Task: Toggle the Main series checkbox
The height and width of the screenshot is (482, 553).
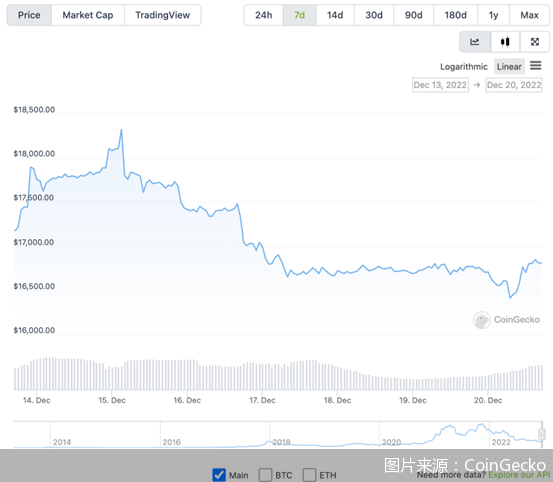Action: [219, 475]
